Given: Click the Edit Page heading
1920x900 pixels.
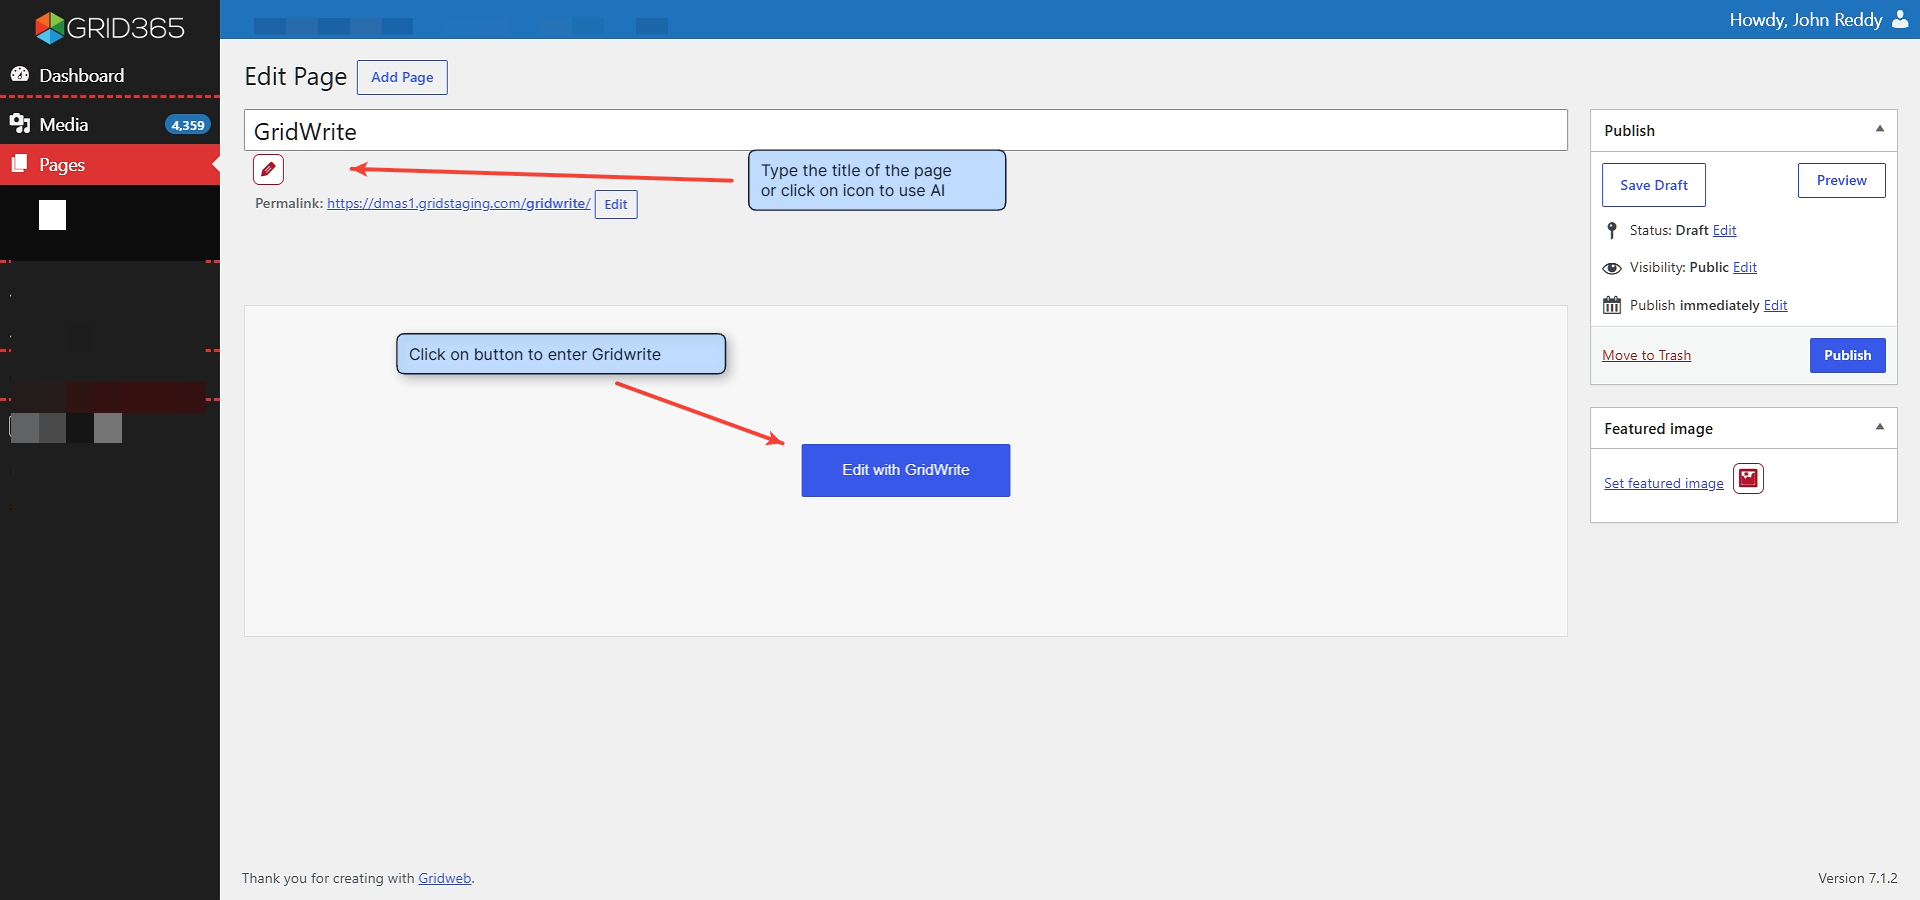Looking at the screenshot, I should click(296, 77).
